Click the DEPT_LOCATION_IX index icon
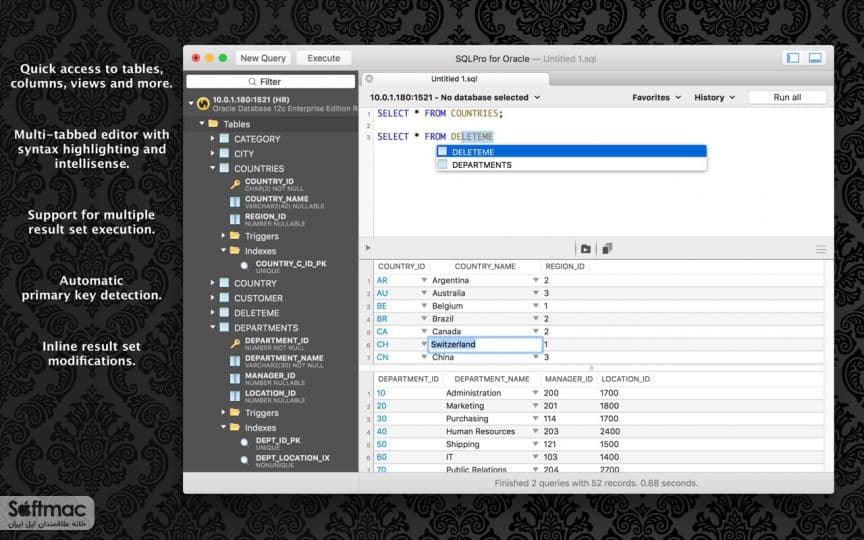The image size is (864, 540). point(245,460)
